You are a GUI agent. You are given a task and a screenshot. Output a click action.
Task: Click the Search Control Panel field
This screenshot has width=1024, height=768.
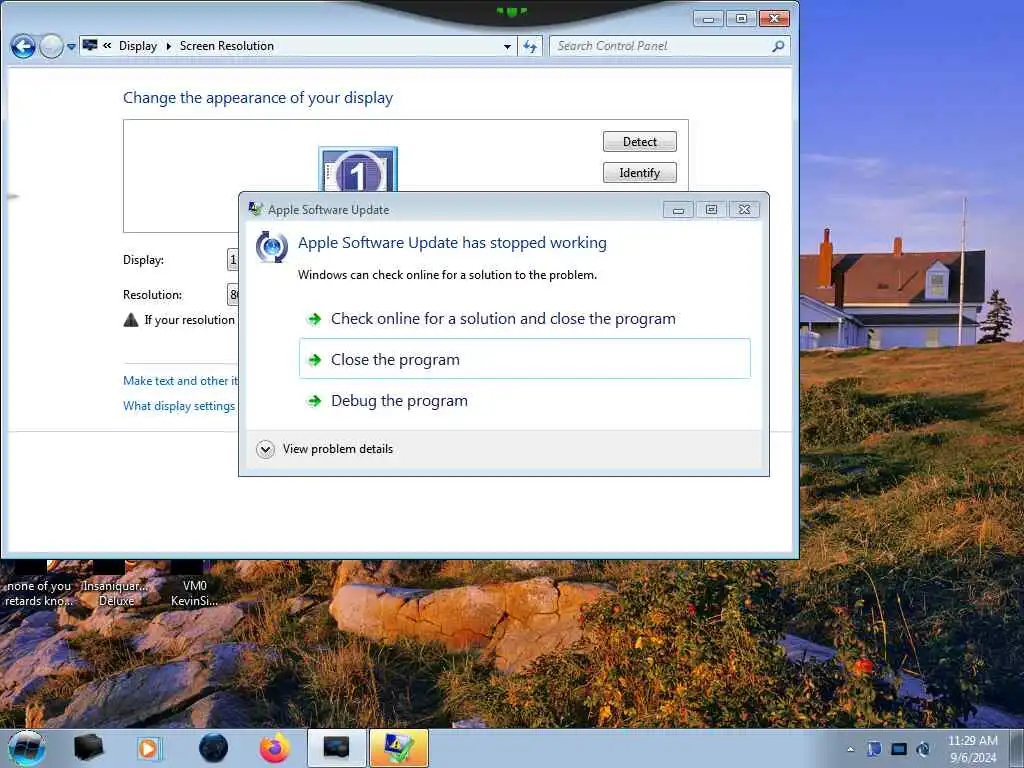point(660,46)
